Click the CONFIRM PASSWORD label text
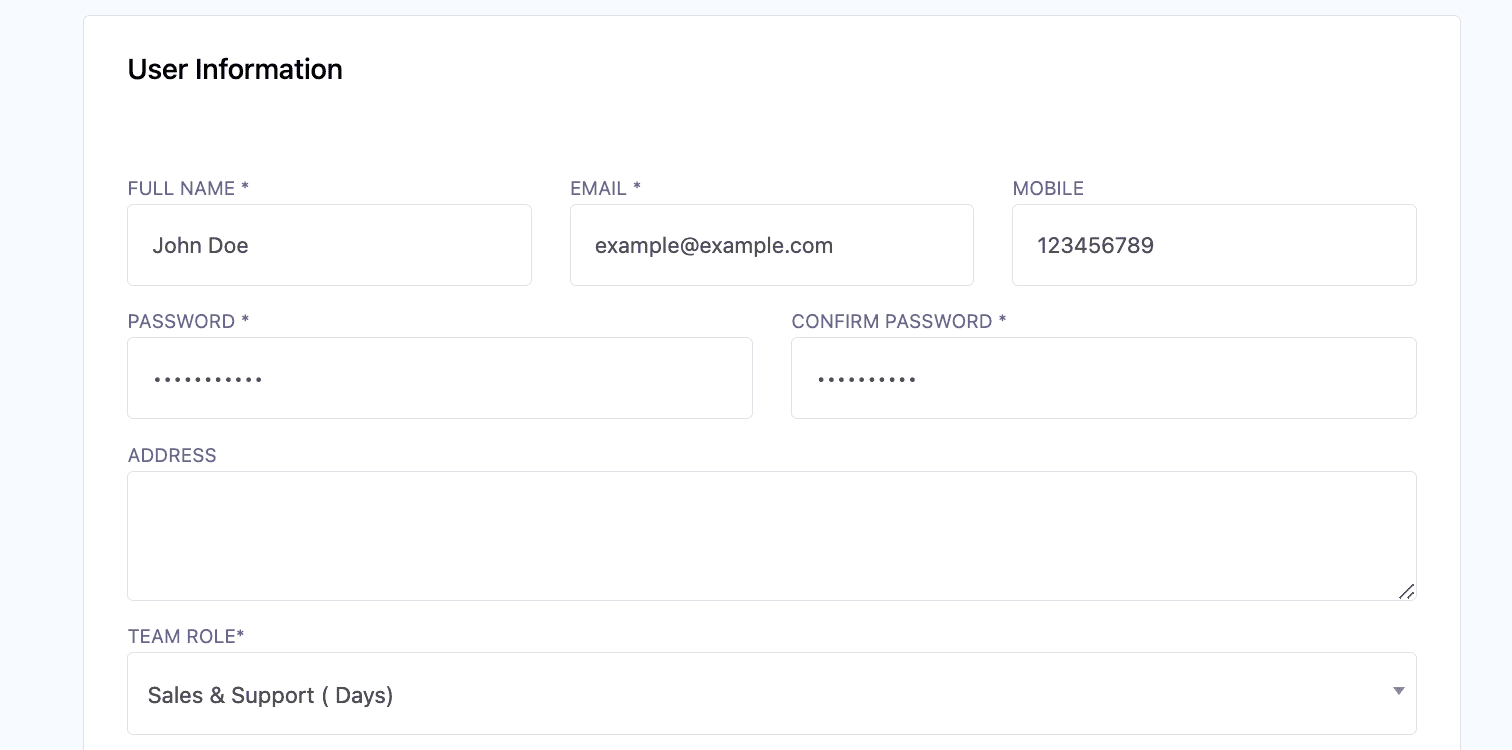1512x750 pixels. (x=891, y=322)
